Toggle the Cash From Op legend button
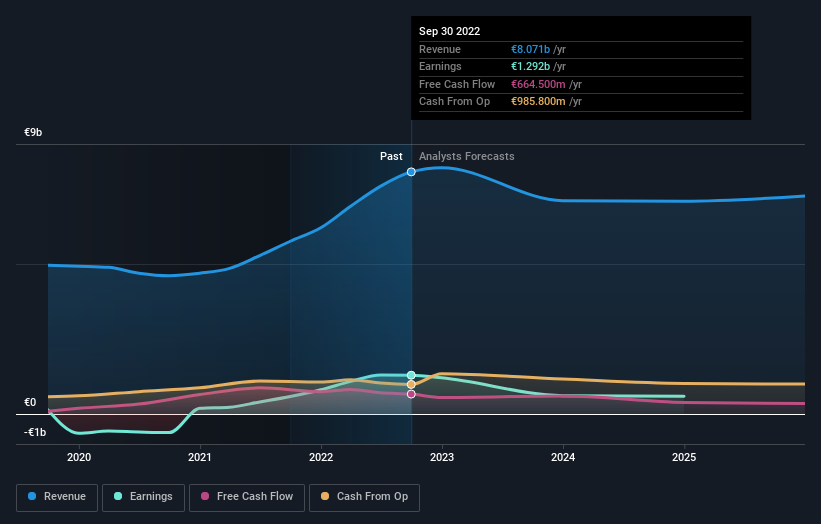The image size is (821, 524). click(x=364, y=497)
